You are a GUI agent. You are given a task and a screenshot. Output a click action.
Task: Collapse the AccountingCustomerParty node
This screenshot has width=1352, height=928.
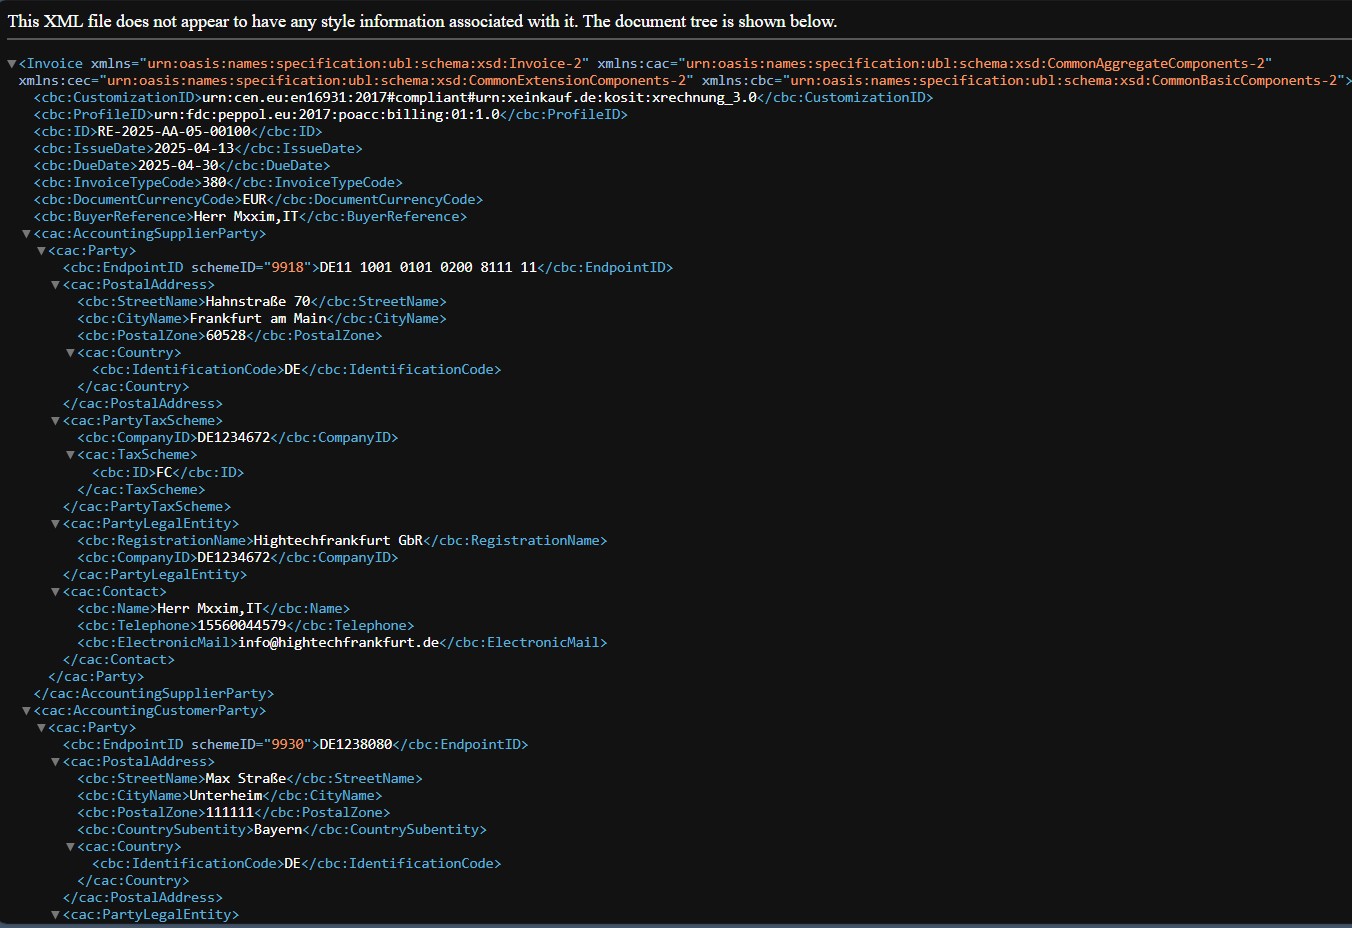(26, 711)
